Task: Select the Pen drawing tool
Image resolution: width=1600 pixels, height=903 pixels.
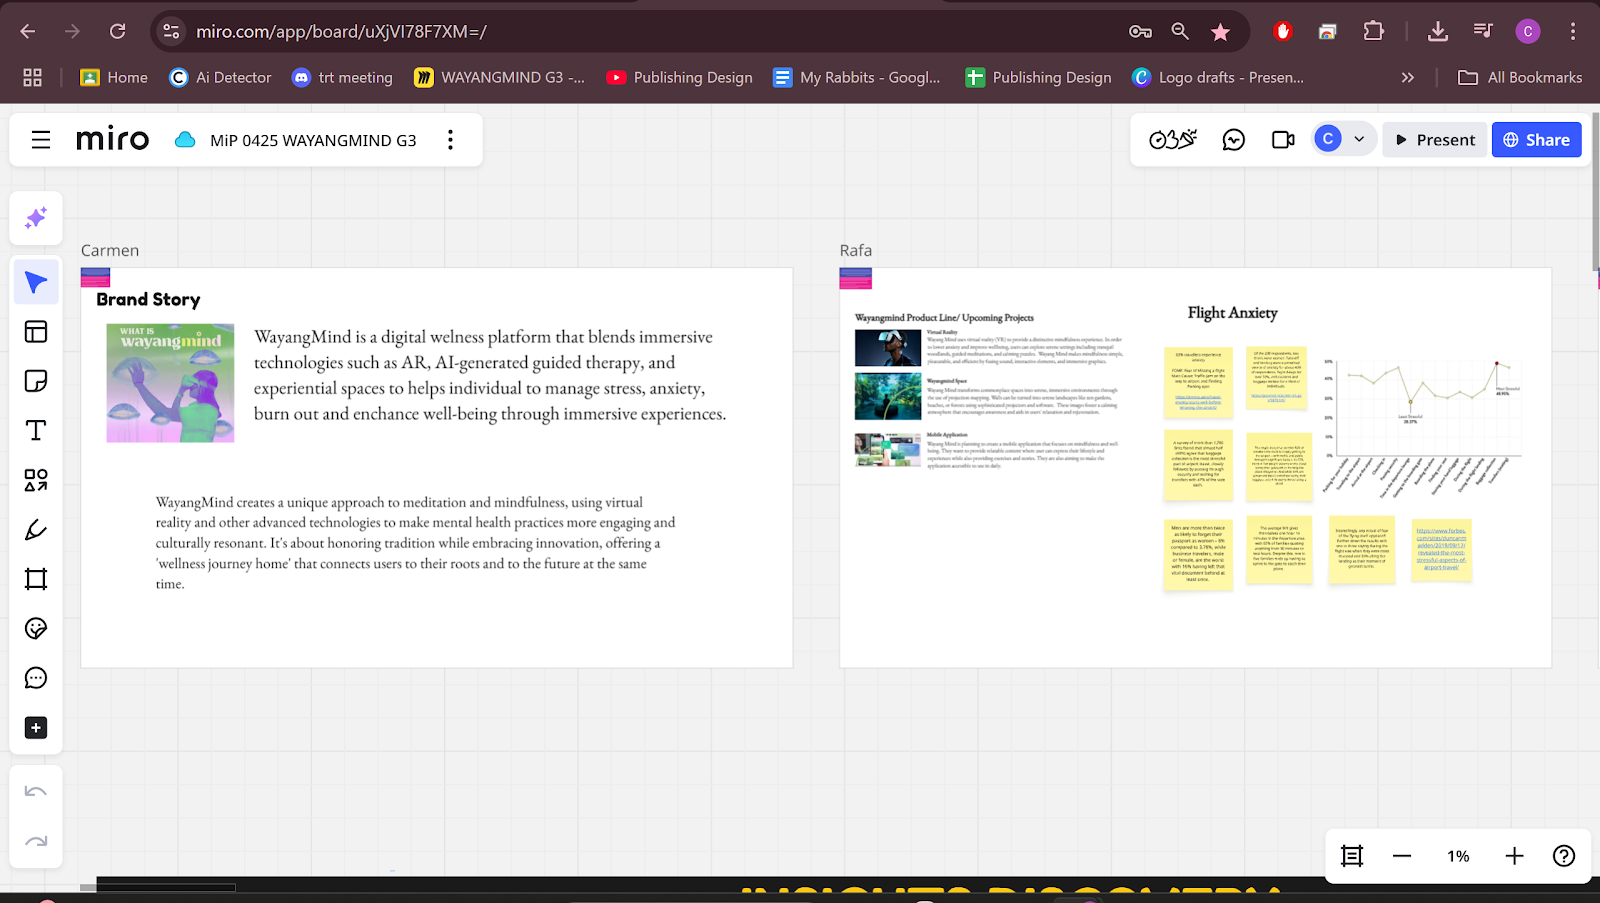Action: pos(36,530)
